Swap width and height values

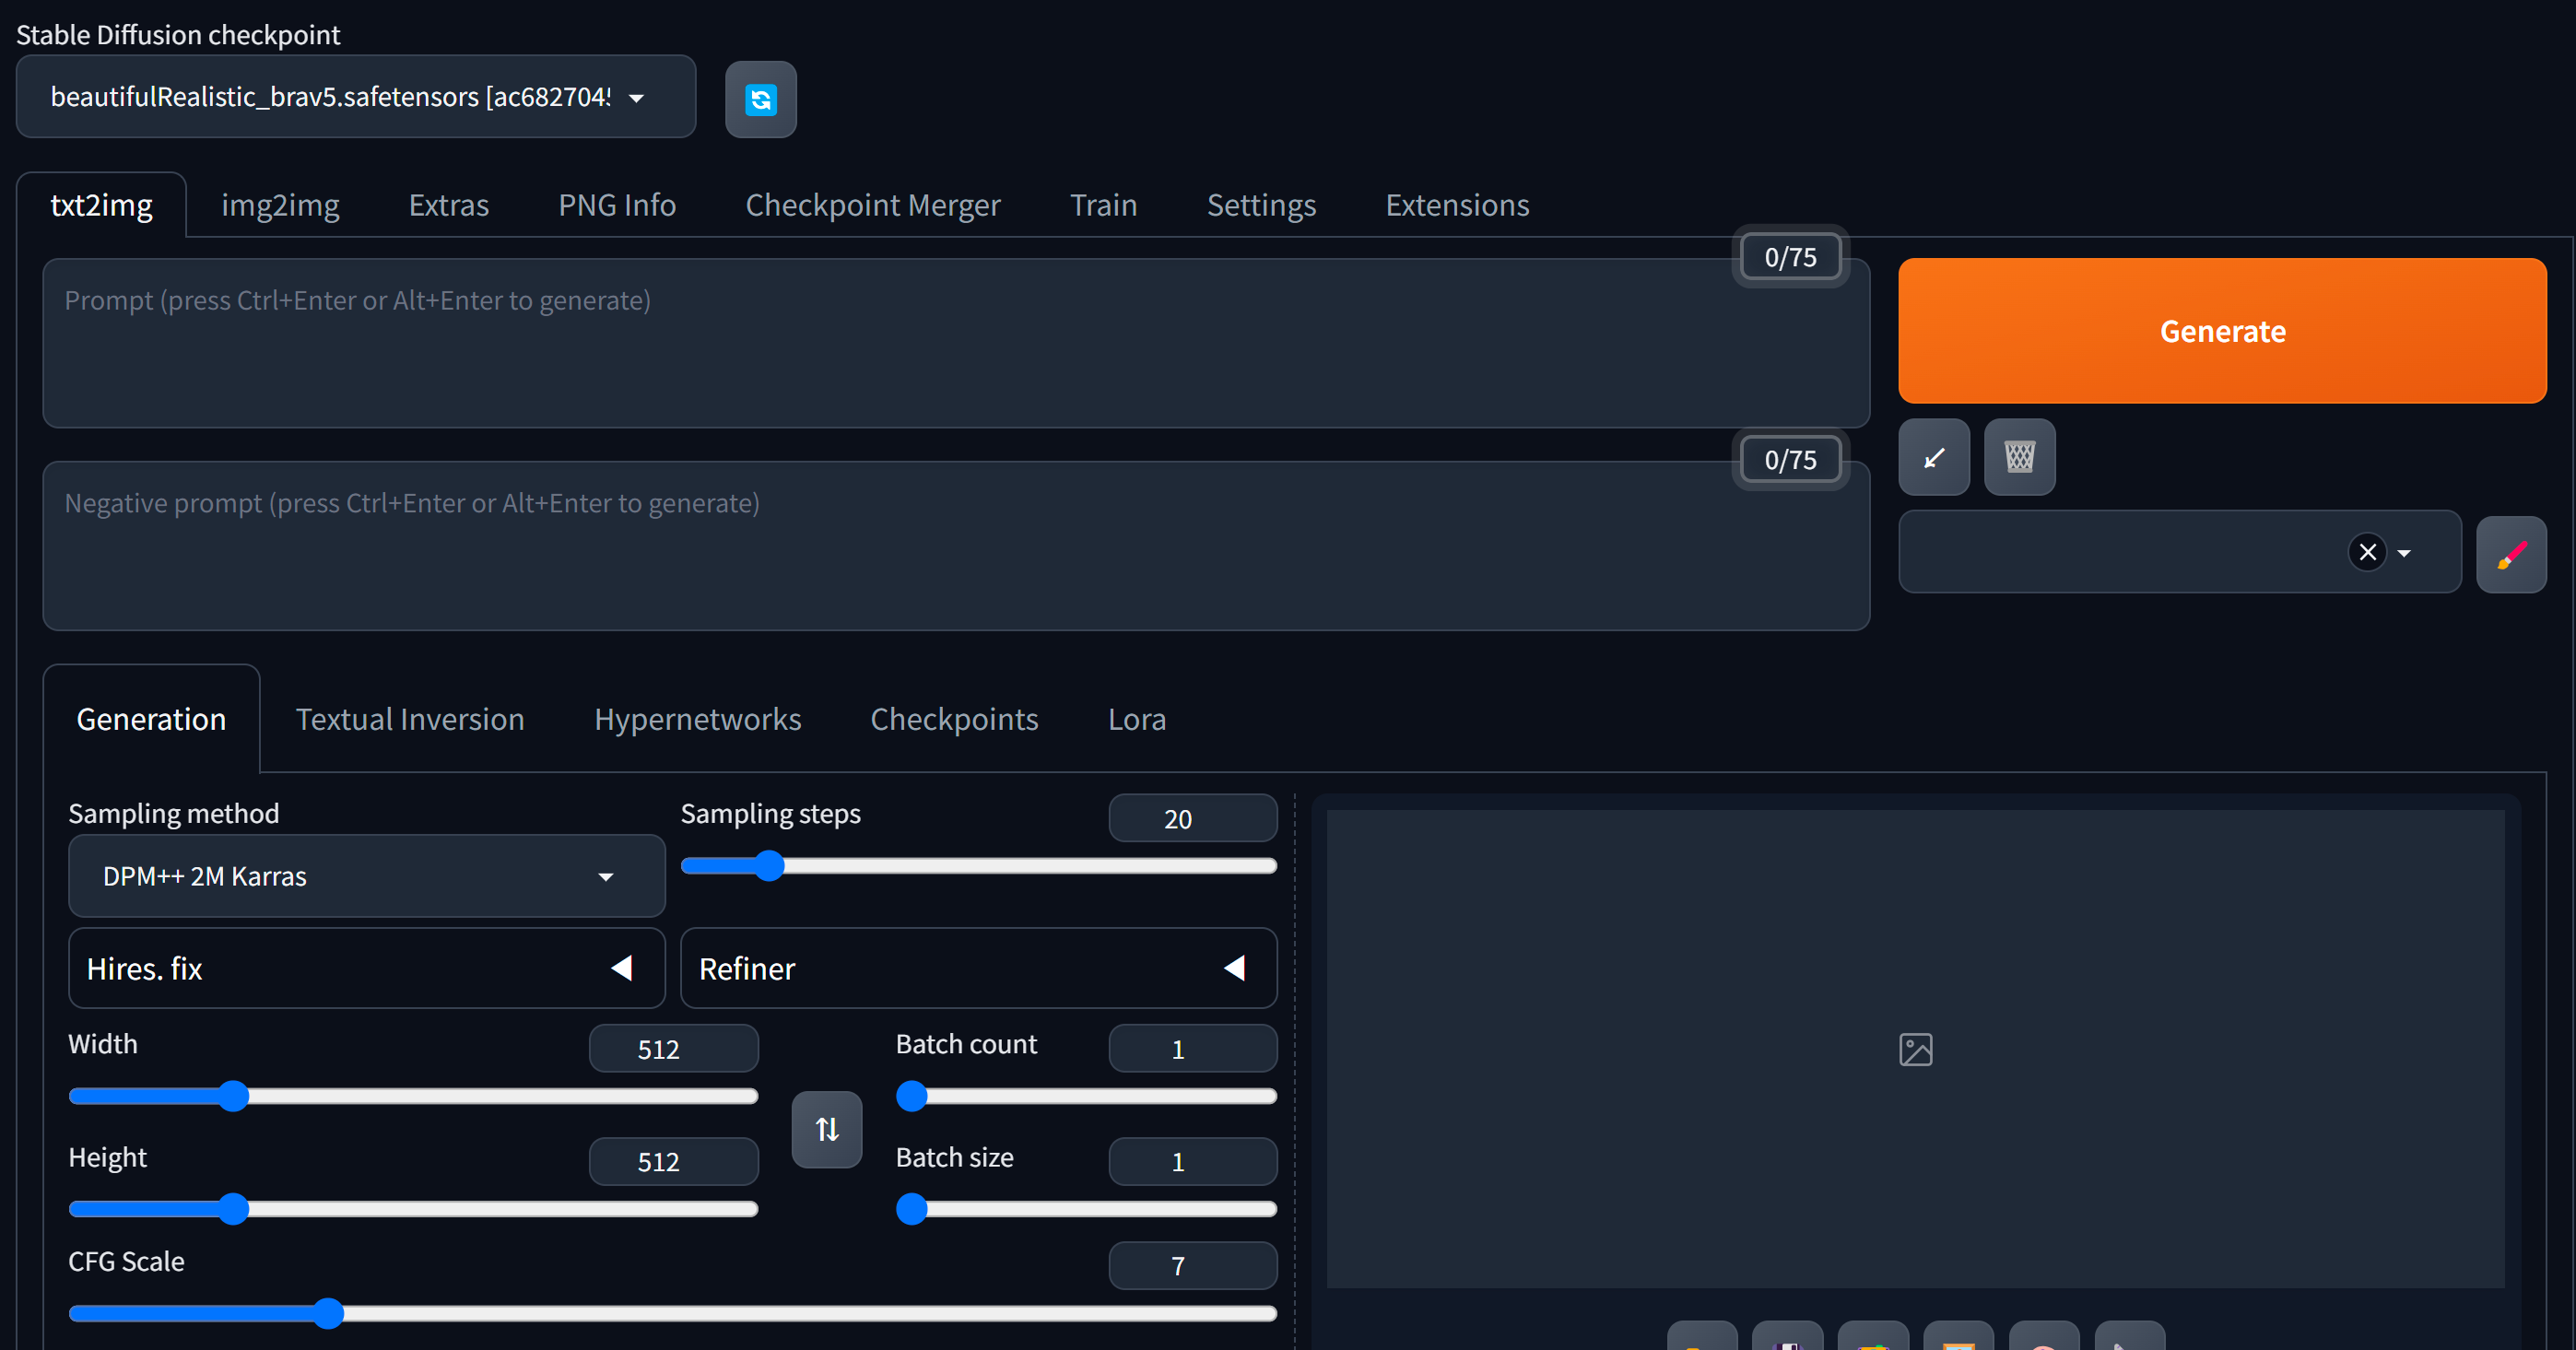[826, 1129]
